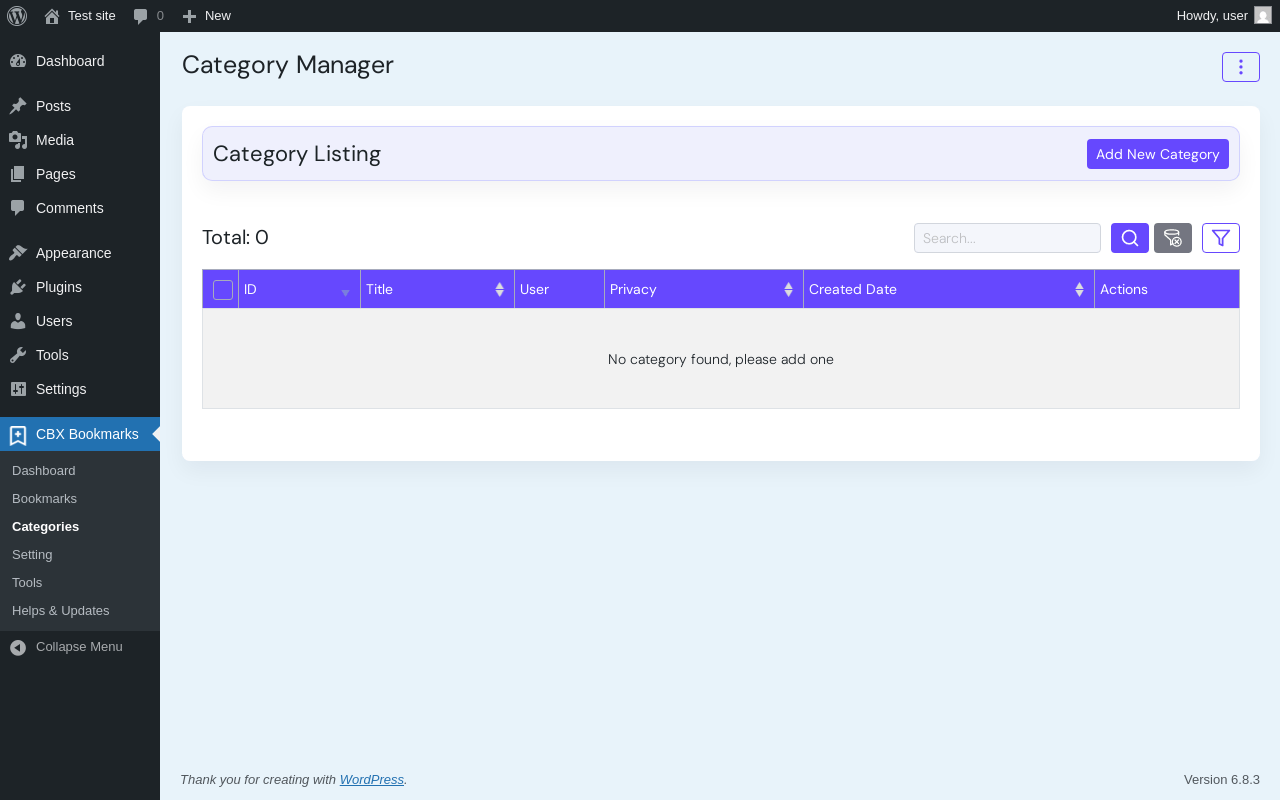Click the CBX Bookmarks menu item

pos(80,434)
